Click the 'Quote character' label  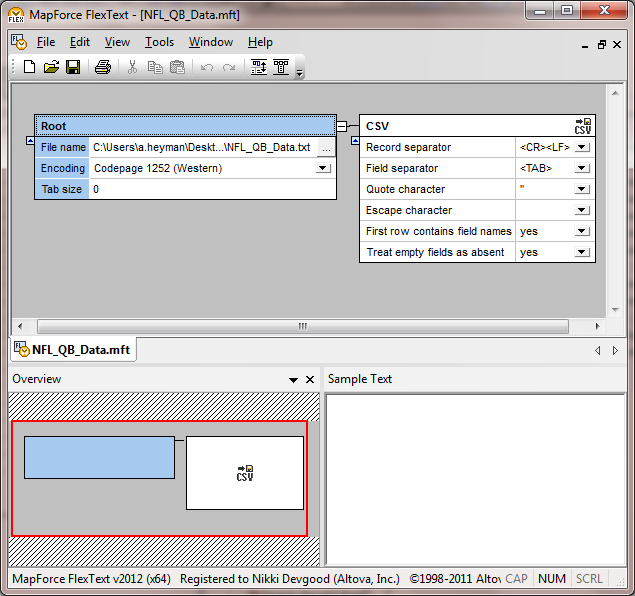[405, 189]
